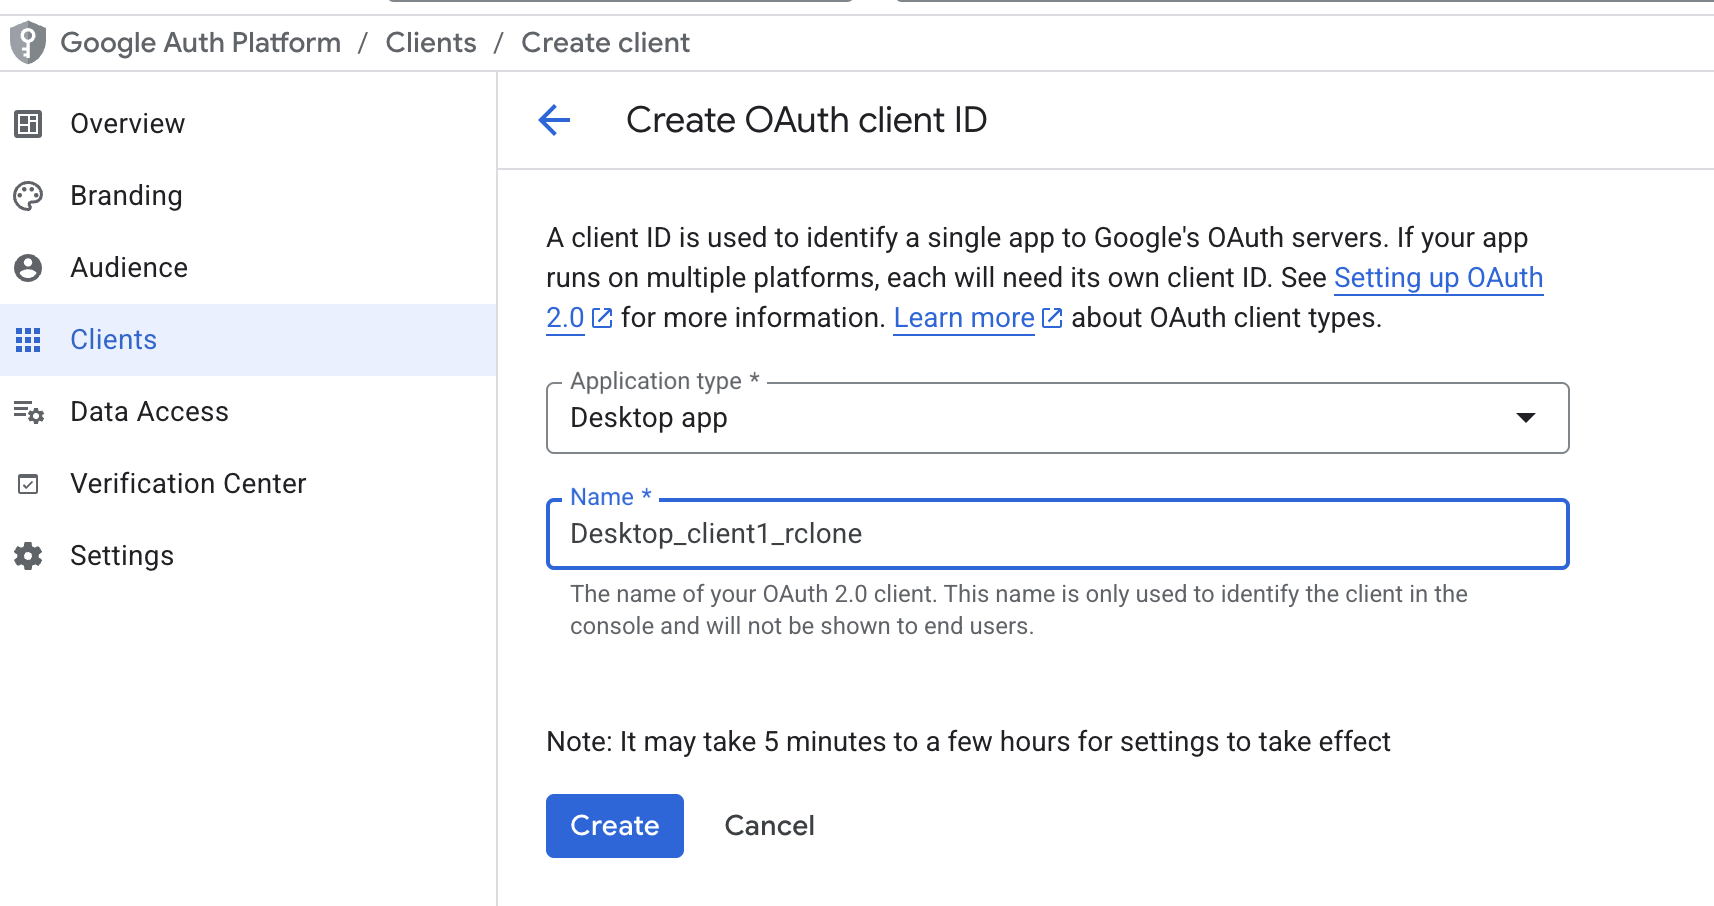
Task: Open the Overview section
Action: [x=248, y=124]
